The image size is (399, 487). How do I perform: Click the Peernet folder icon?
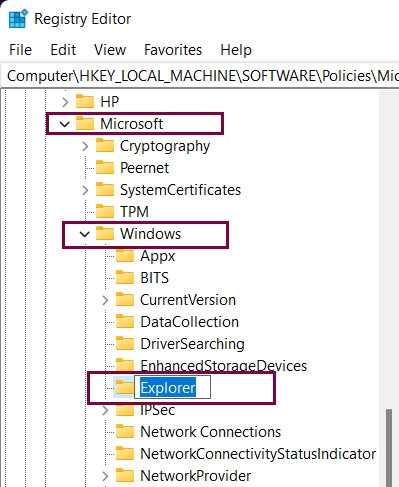(105, 167)
